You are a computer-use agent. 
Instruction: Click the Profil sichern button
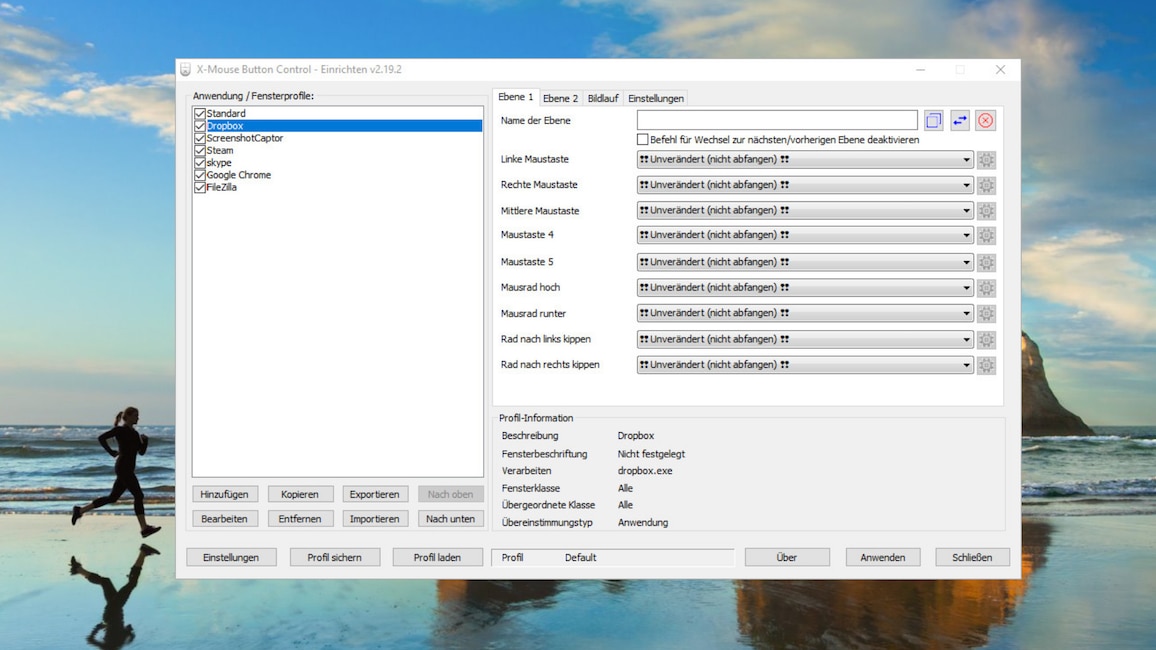(x=335, y=557)
